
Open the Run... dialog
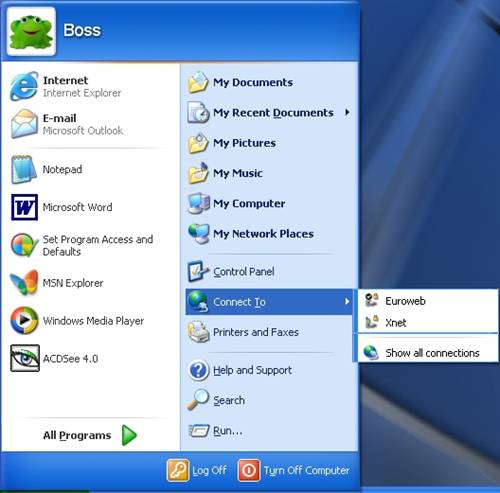(269, 431)
